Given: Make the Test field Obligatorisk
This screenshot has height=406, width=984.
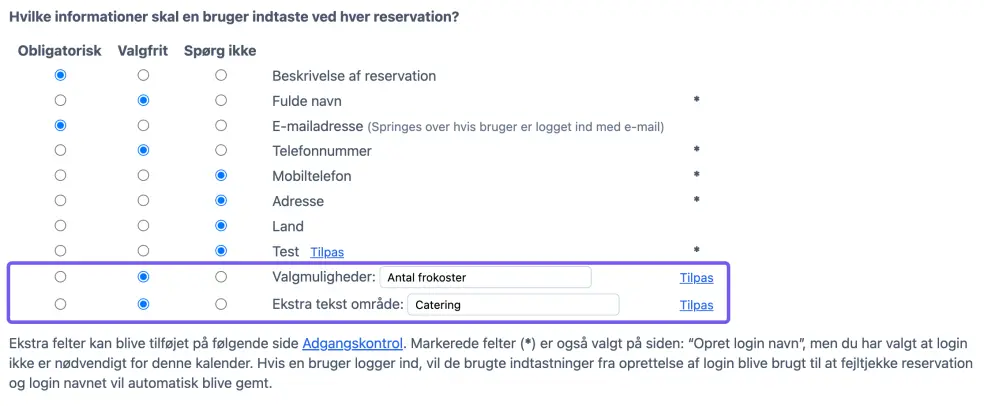Looking at the screenshot, I should pyautogui.click(x=61, y=251).
